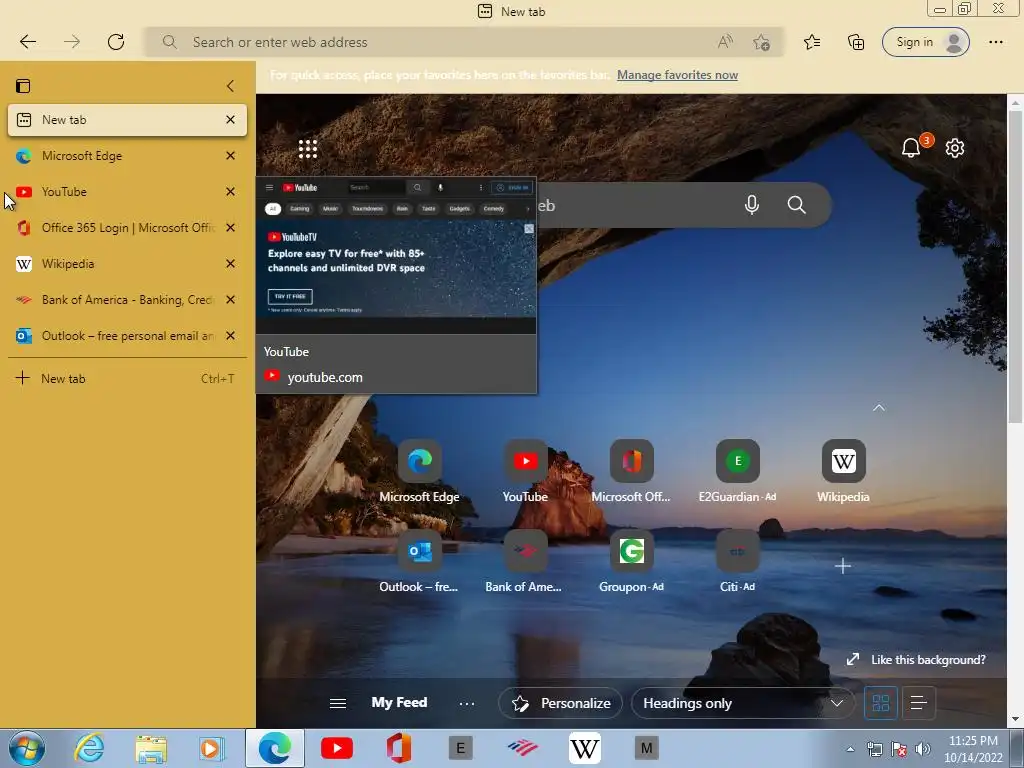Click the web search magnifier icon
Image resolution: width=1024 pixels, height=768 pixels.
(x=796, y=205)
